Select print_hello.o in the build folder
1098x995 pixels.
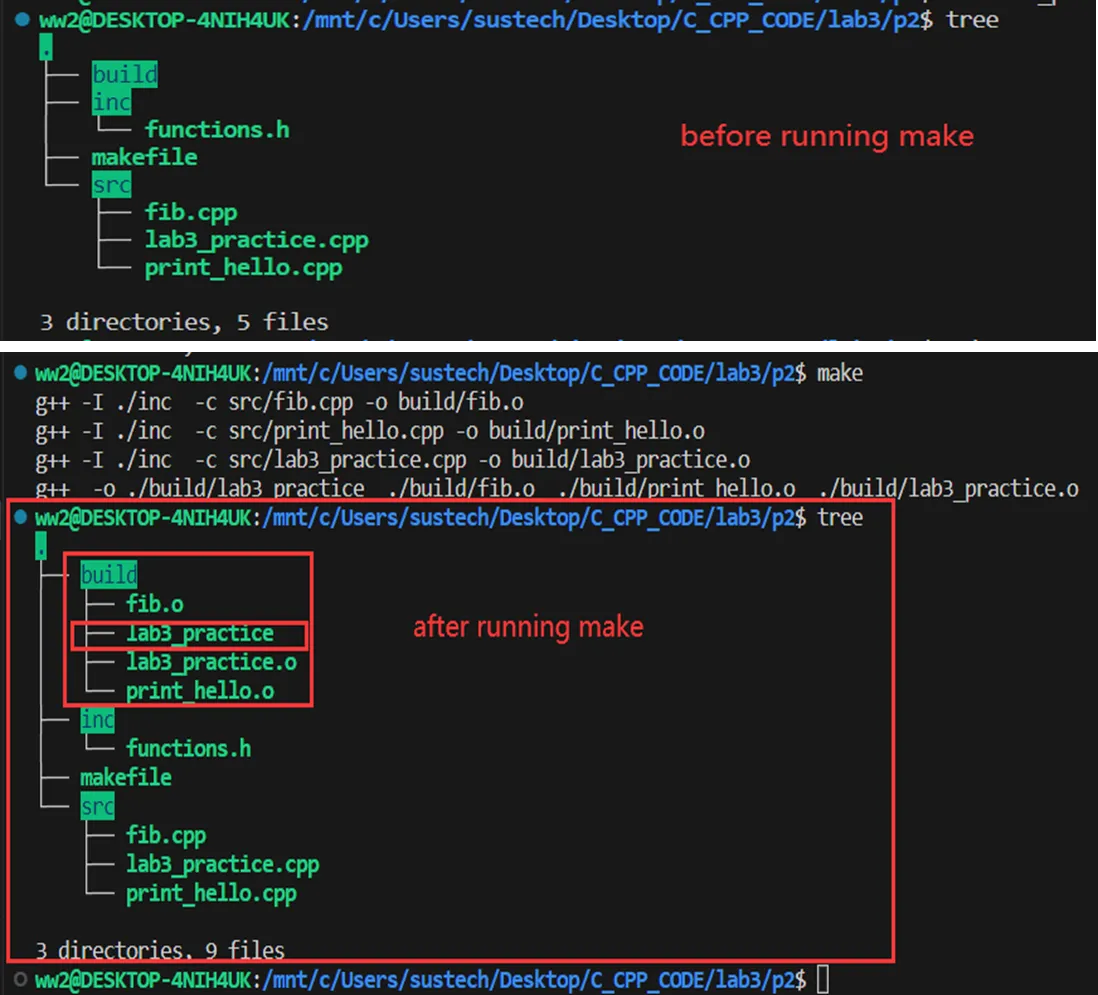(x=199, y=691)
